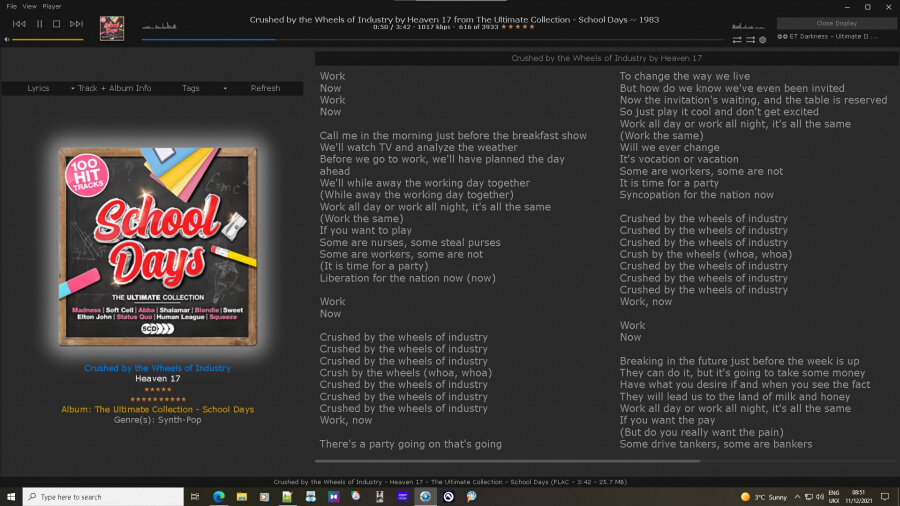Open Task View on the taskbar

point(195,497)
